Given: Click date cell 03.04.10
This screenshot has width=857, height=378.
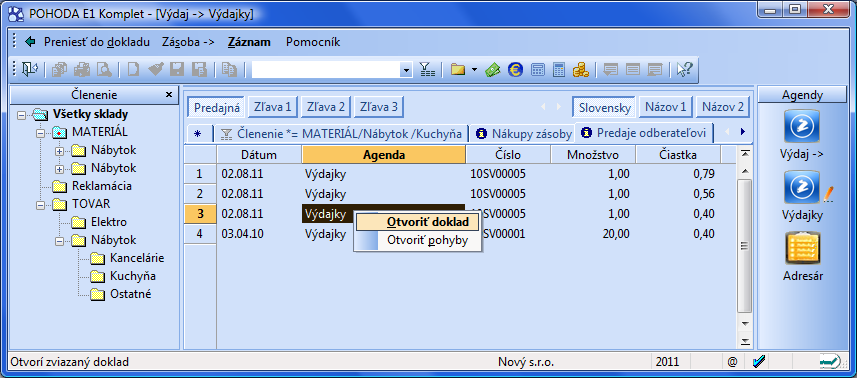Looking at the screenshot, I should coord(260,234).
